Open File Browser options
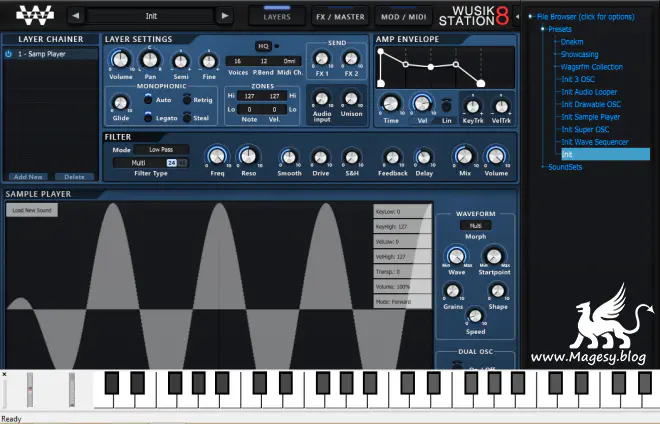This screenshot has width=660, height=424. click(585, 17)
